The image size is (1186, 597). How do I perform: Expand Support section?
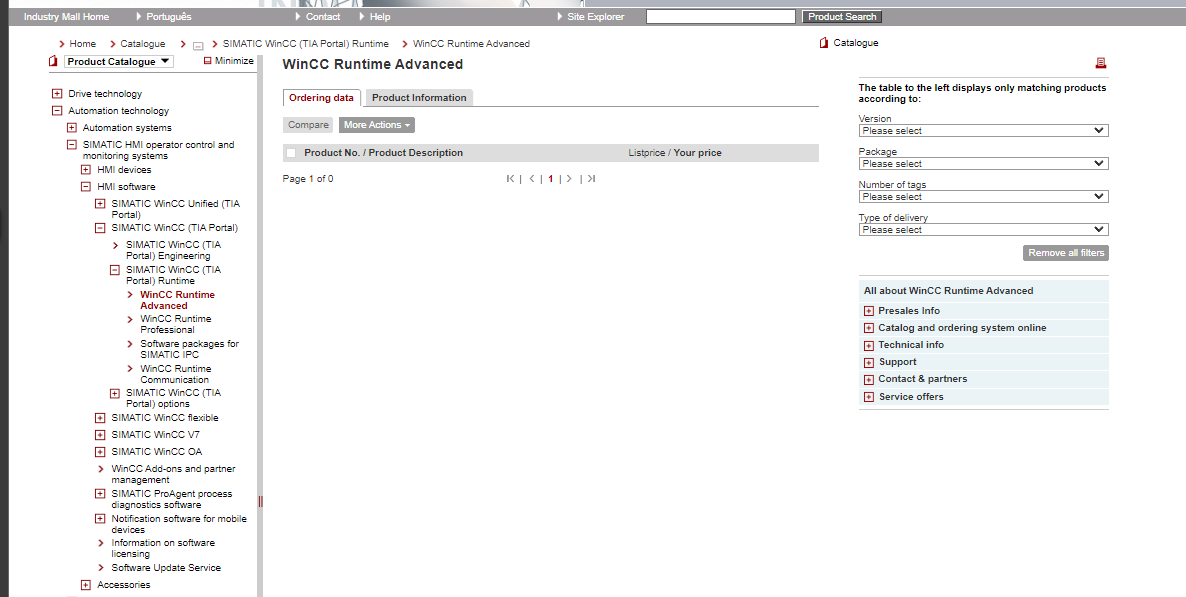click(868, 362)
